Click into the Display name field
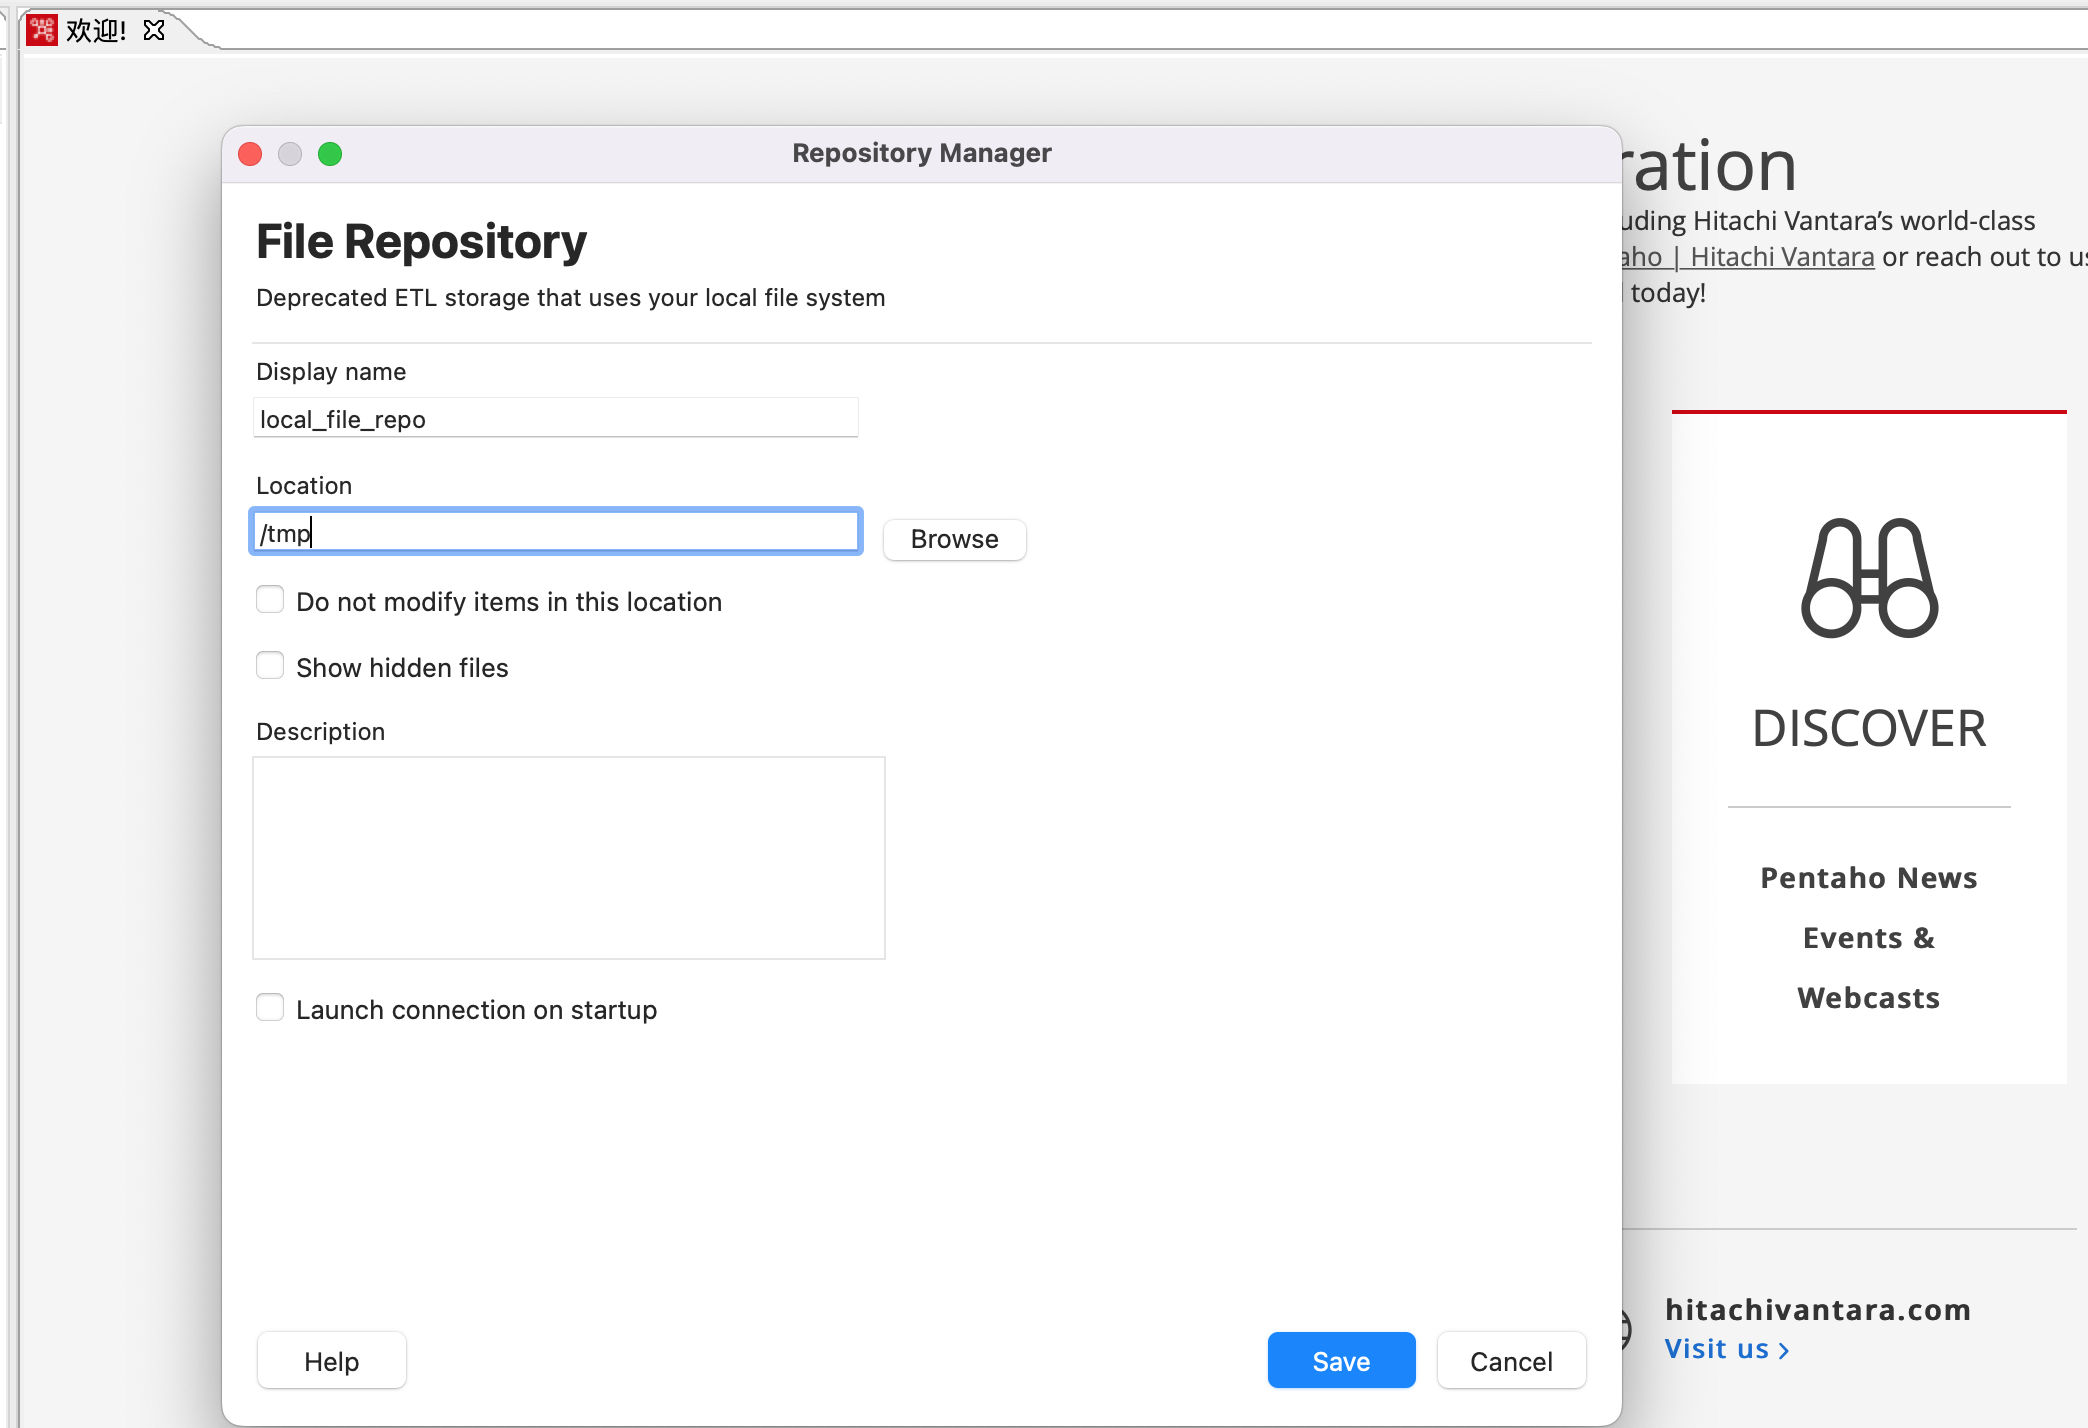The image size is (2088, 1428). click(555, 419)
